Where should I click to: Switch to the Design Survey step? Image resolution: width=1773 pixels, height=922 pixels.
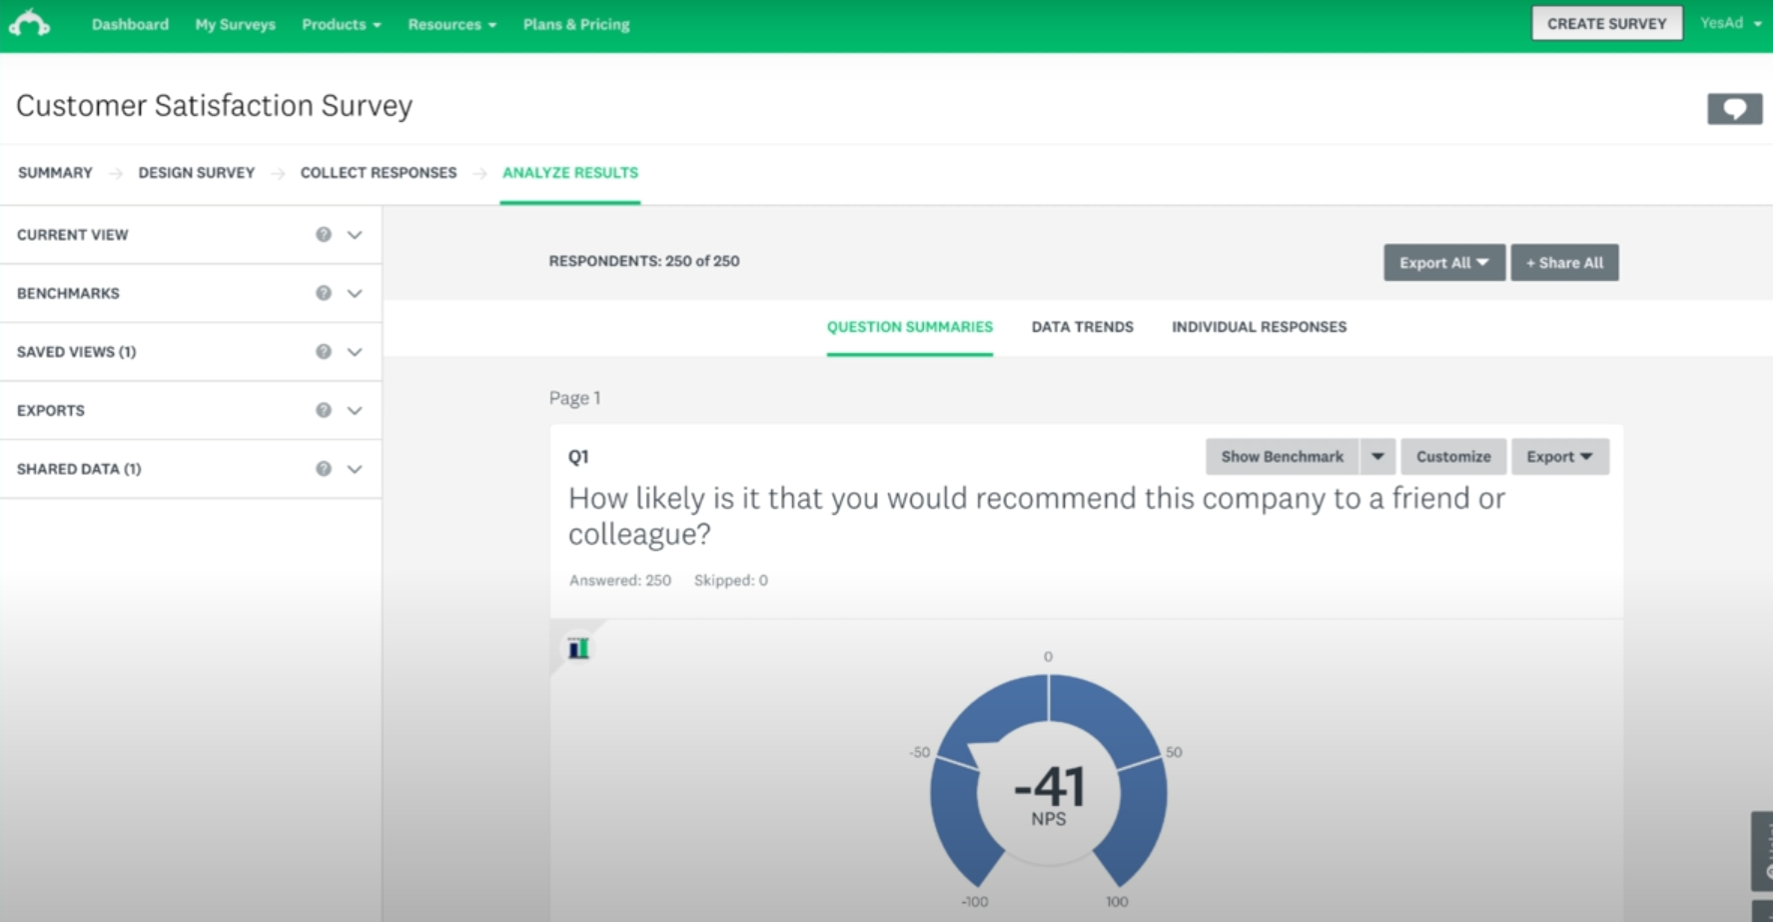click(196, 172)
